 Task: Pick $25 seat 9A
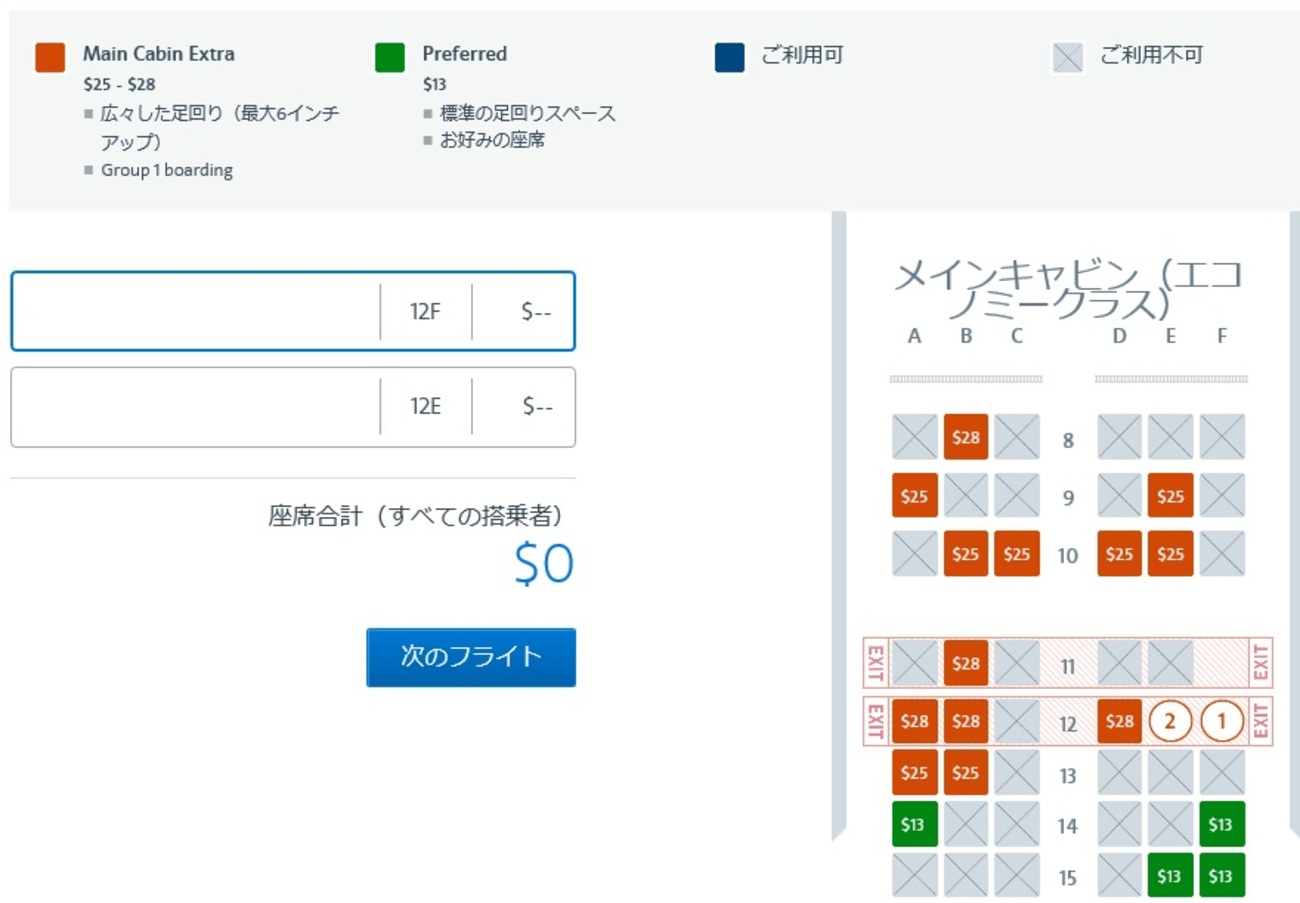(914, 495)
